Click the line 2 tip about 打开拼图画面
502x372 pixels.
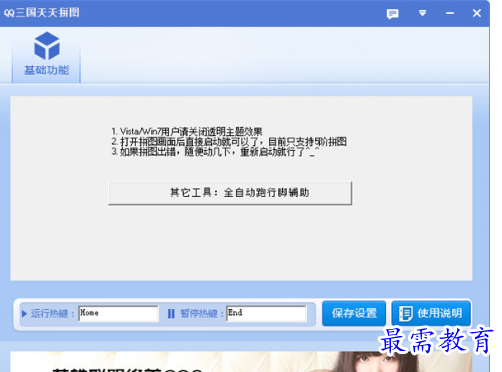pyautogui.click(x=229, y=142)
